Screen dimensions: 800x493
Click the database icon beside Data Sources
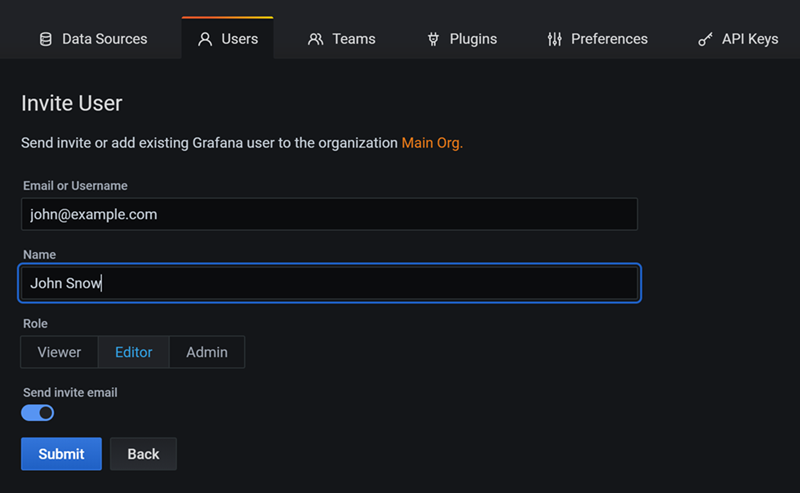point(45,39)
